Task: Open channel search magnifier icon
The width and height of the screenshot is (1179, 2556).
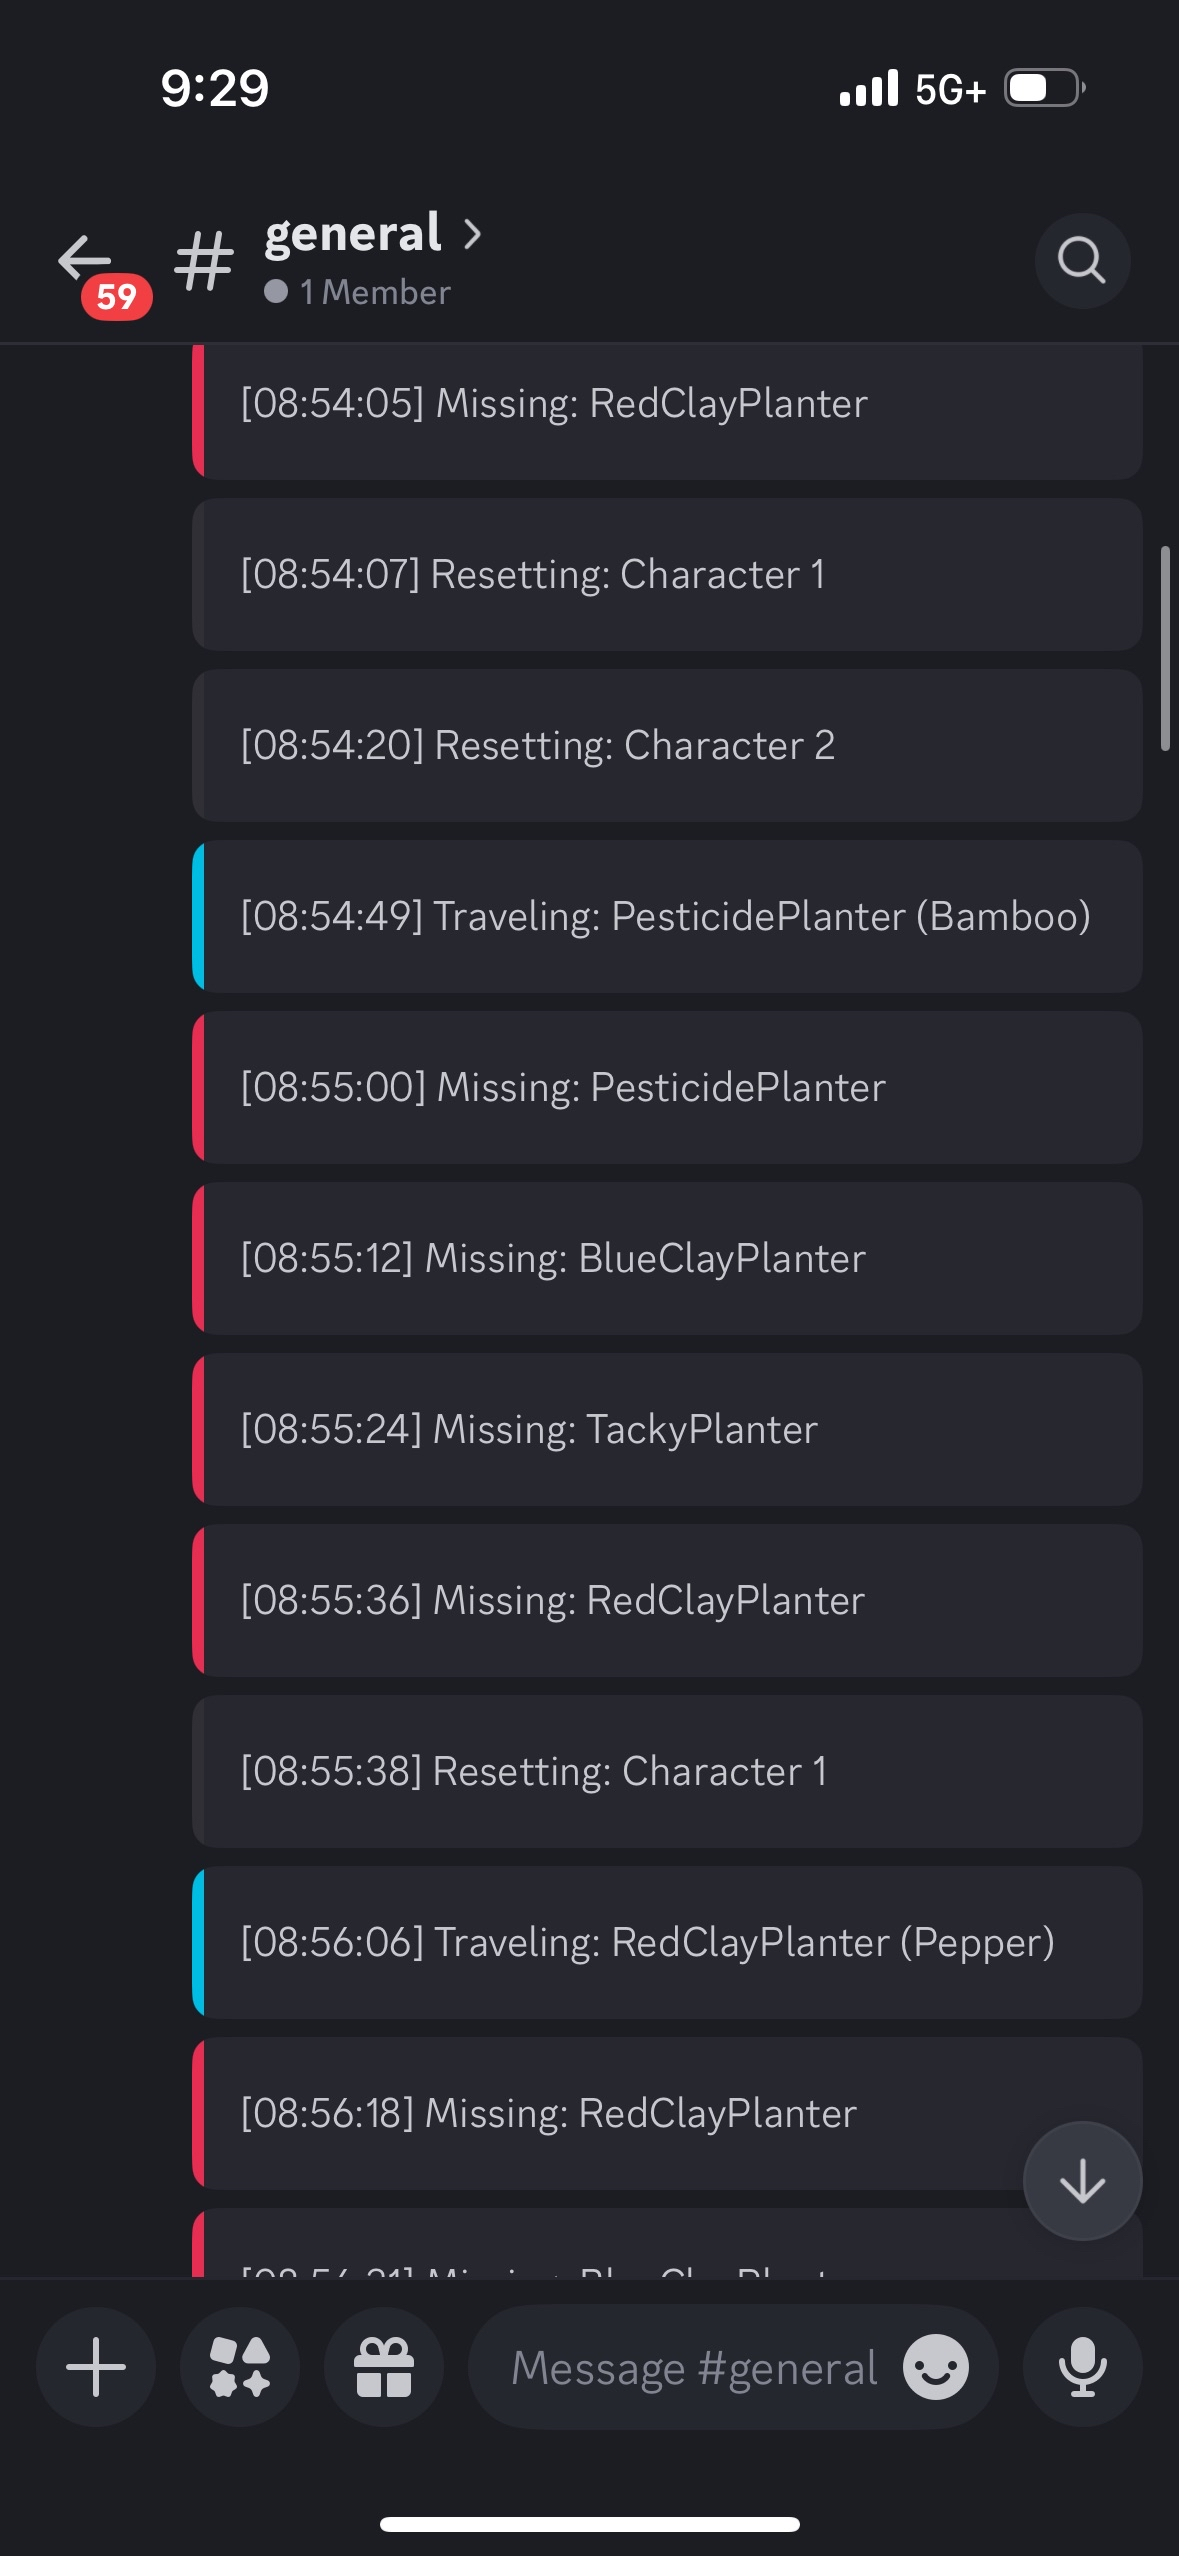Action: coord(1082,261)
